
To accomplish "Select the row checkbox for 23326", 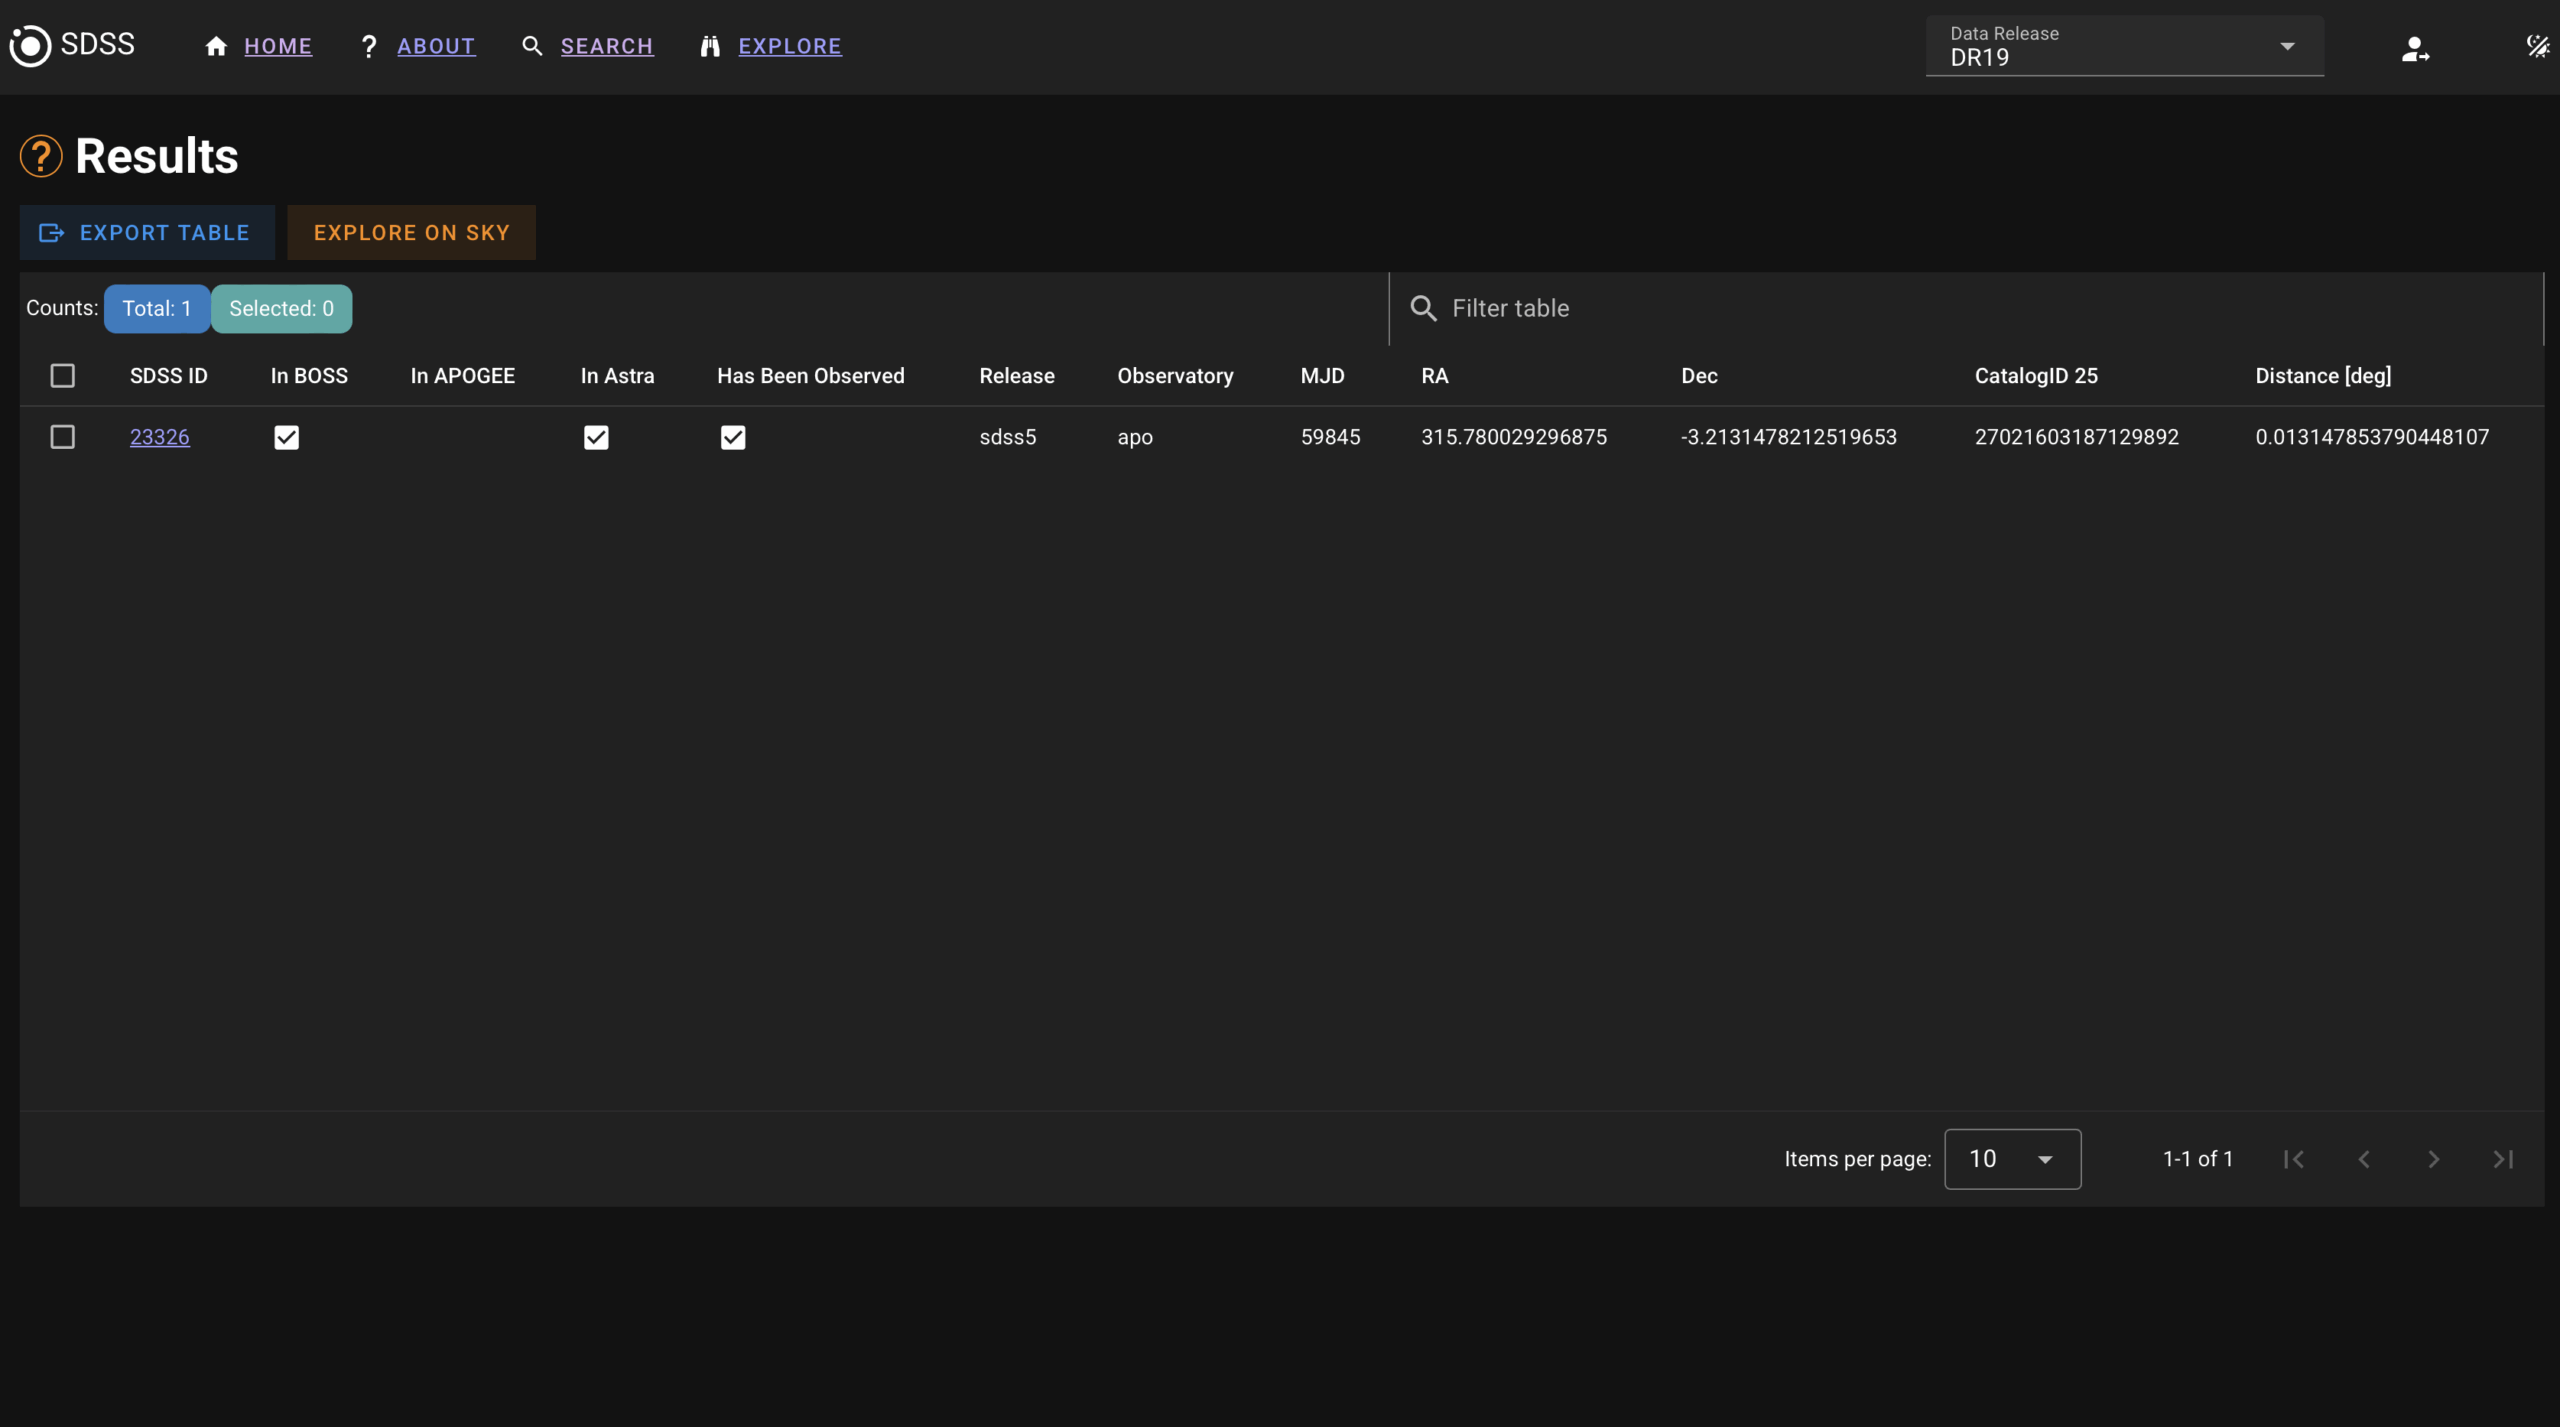I will point(62,437).
